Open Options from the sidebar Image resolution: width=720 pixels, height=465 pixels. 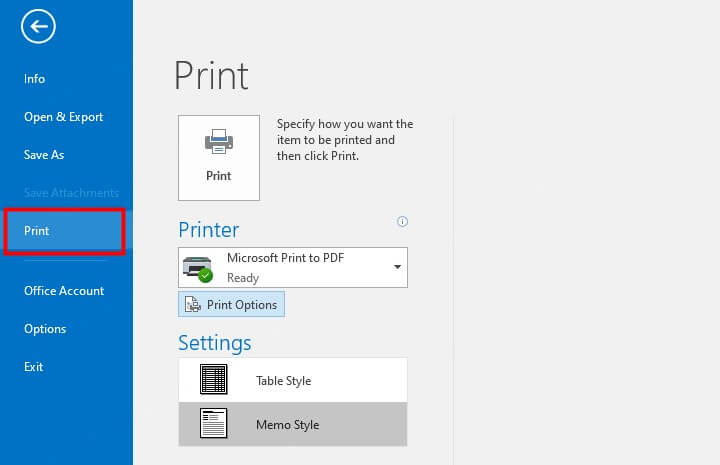[45, 329]
